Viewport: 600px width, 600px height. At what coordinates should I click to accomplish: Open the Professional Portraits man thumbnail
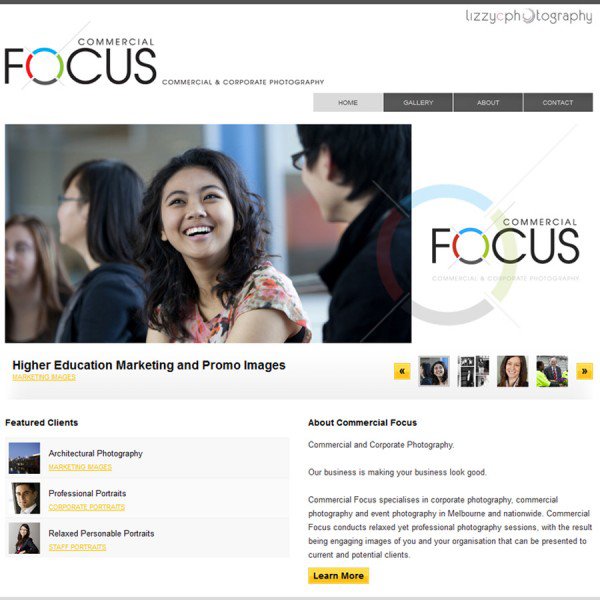coord(24,498)
